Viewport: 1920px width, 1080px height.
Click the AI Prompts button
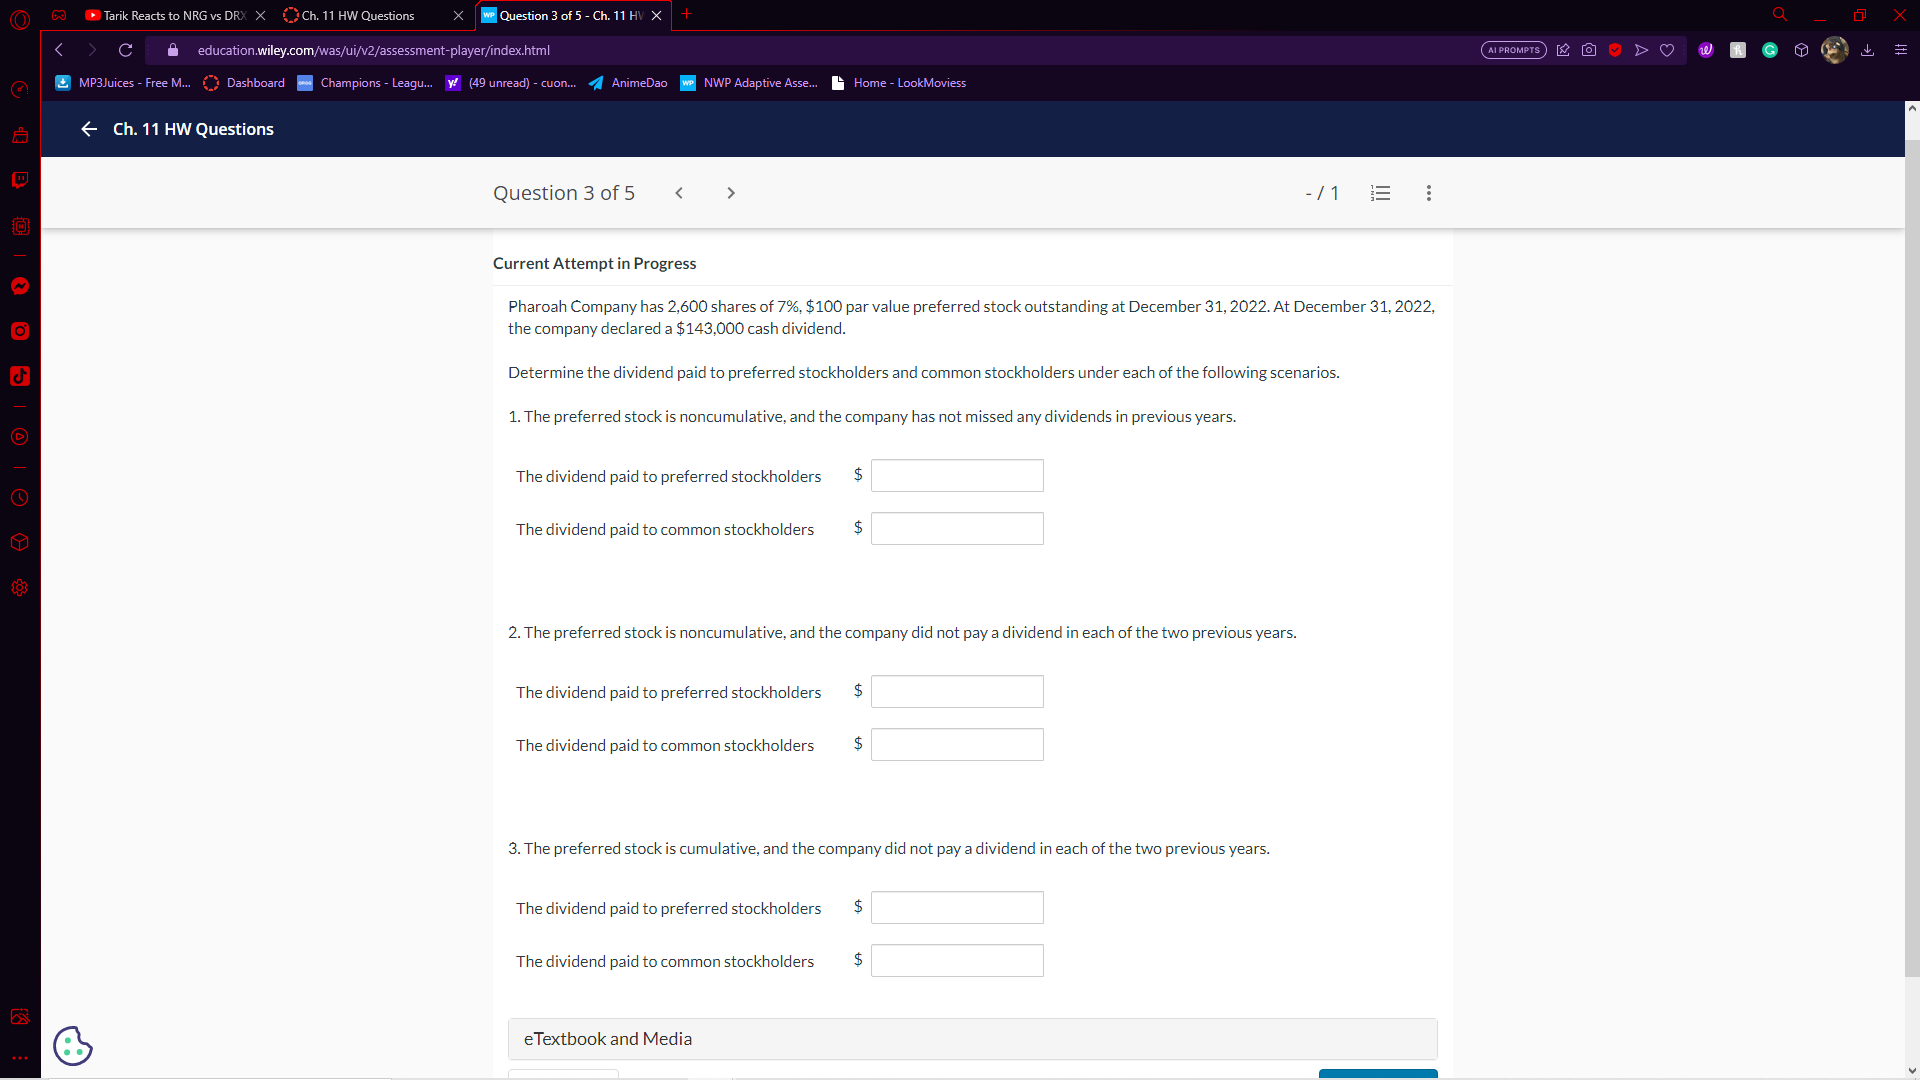(1513, 50)
